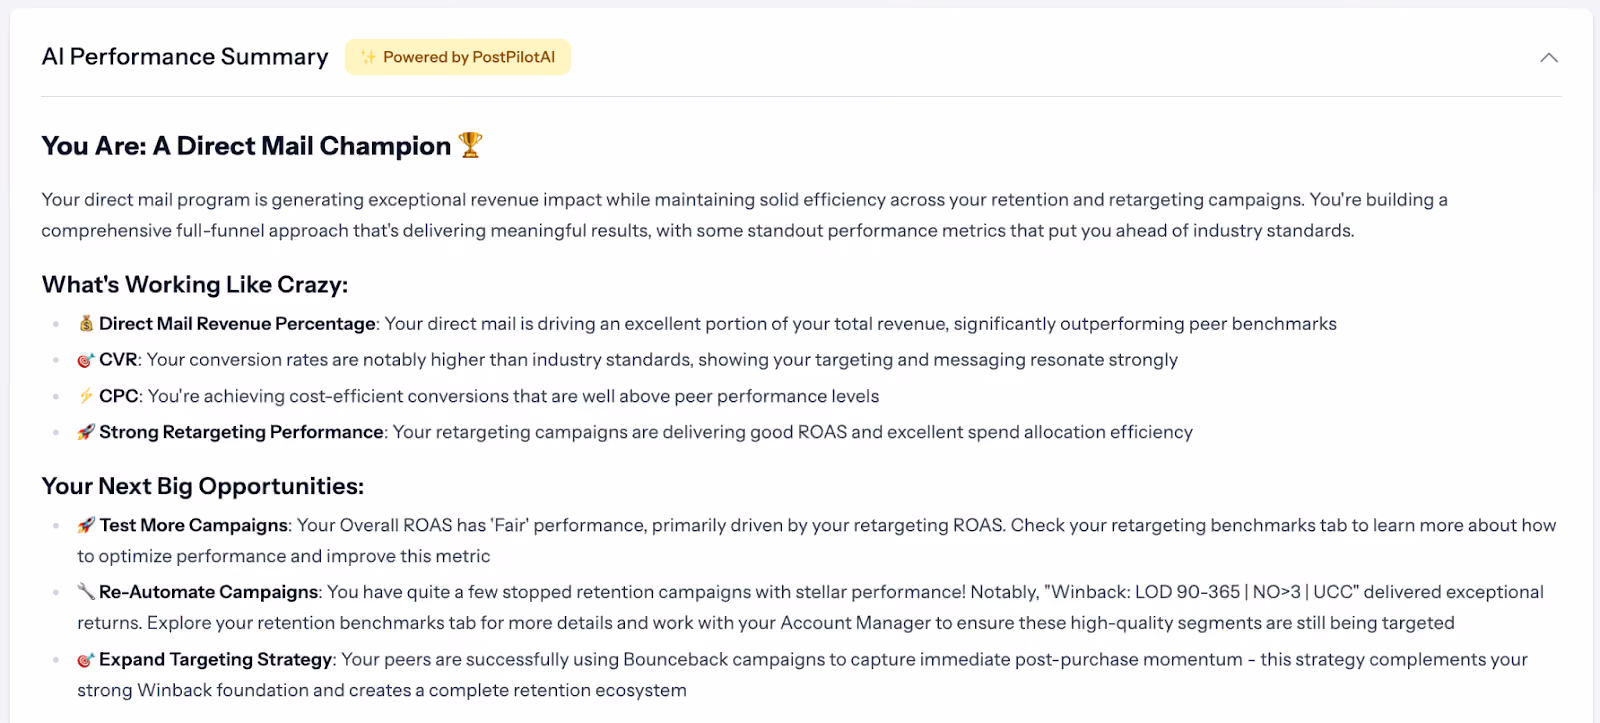Click the rocket icon by Strong Retargeting Performance
Screen dimensions: 1600x723
(x=86, y=432)
